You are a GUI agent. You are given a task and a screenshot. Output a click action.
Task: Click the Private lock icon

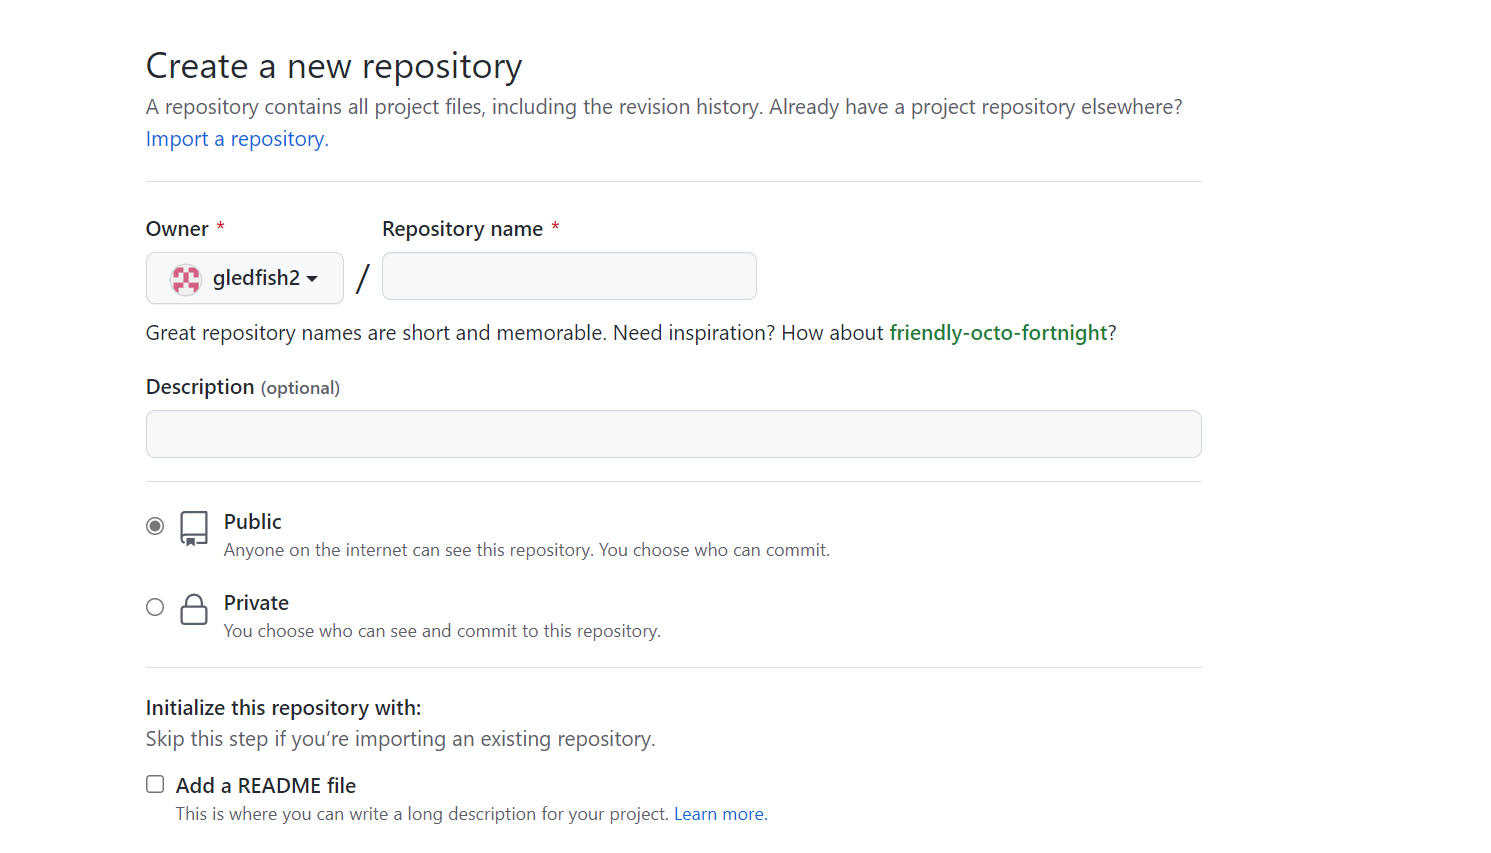[x=194, y=609]
